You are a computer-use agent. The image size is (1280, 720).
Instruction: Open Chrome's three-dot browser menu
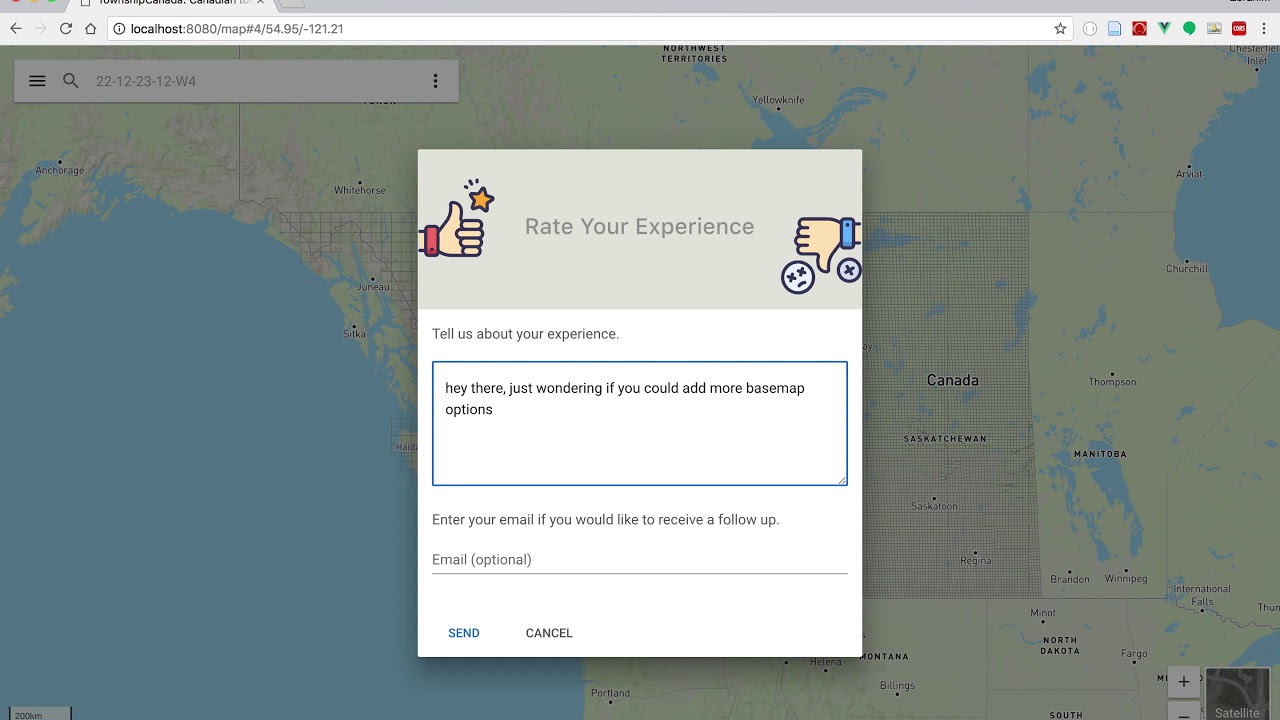coord(1264,29)
